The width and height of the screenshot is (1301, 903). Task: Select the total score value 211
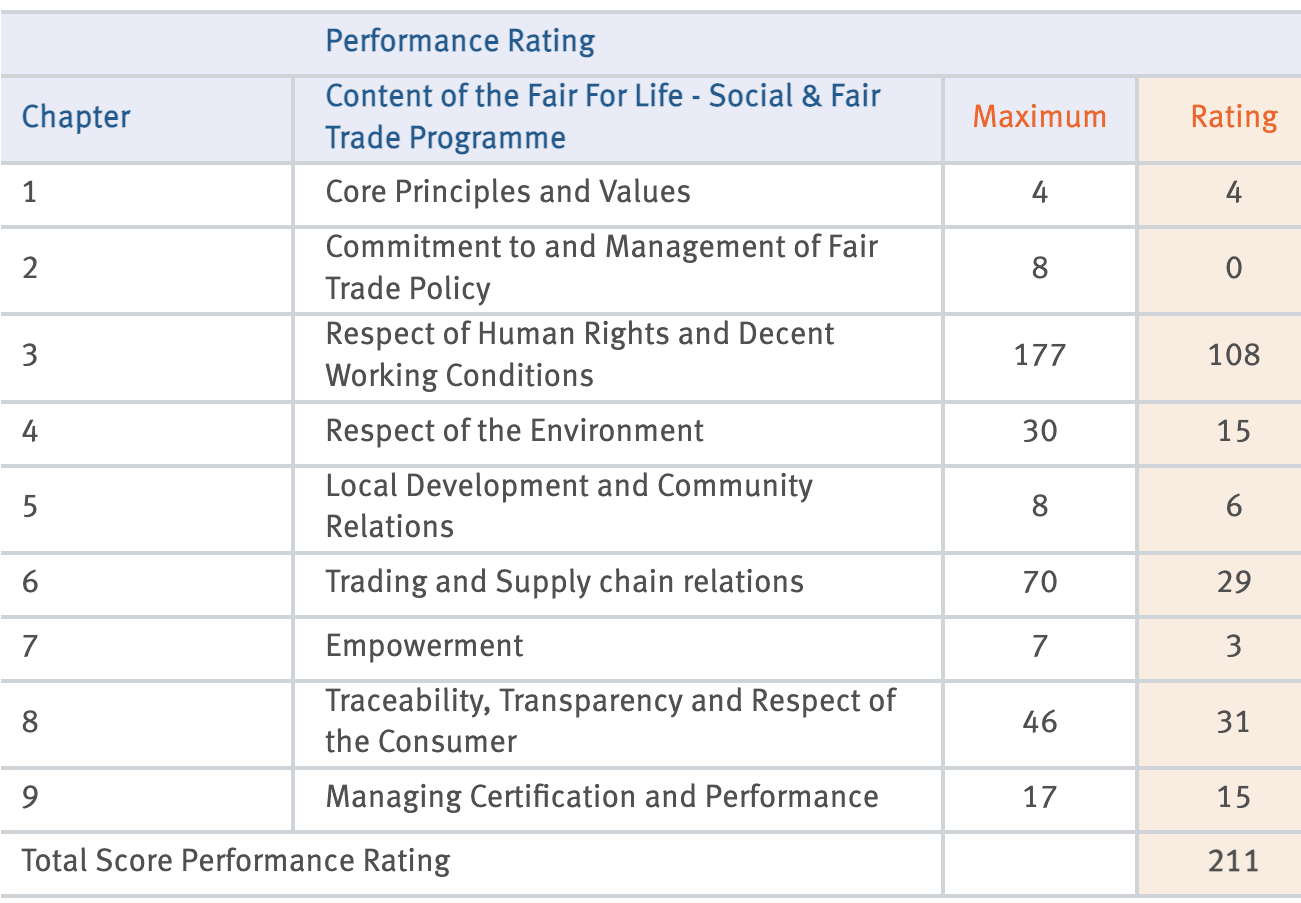pyautogui.click(x=1233, y=861)
